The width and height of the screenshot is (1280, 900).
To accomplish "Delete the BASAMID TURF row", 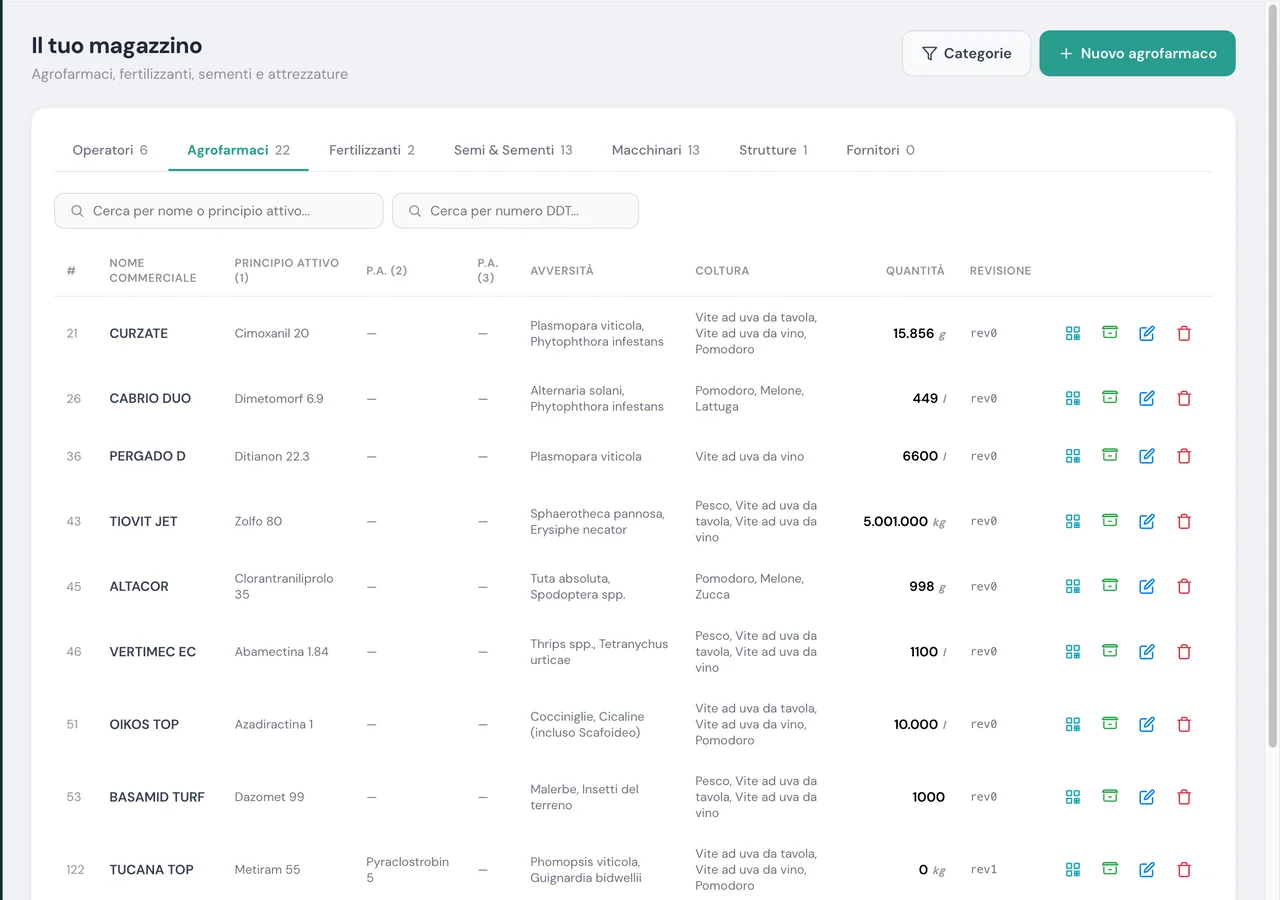I will pyautogui.click(x=1184, y=797).
